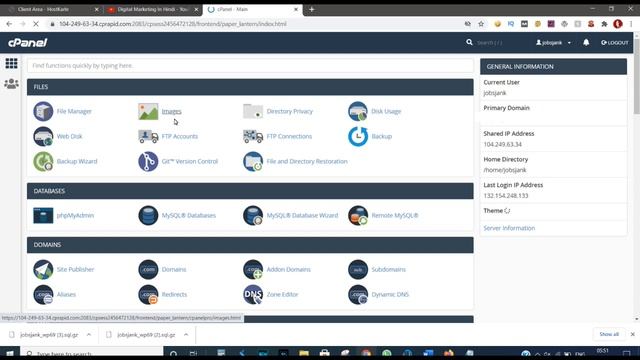Switch to the Client Area - HostKarle tab
This screenshot has height=360, width=640.
coord(50,9)
